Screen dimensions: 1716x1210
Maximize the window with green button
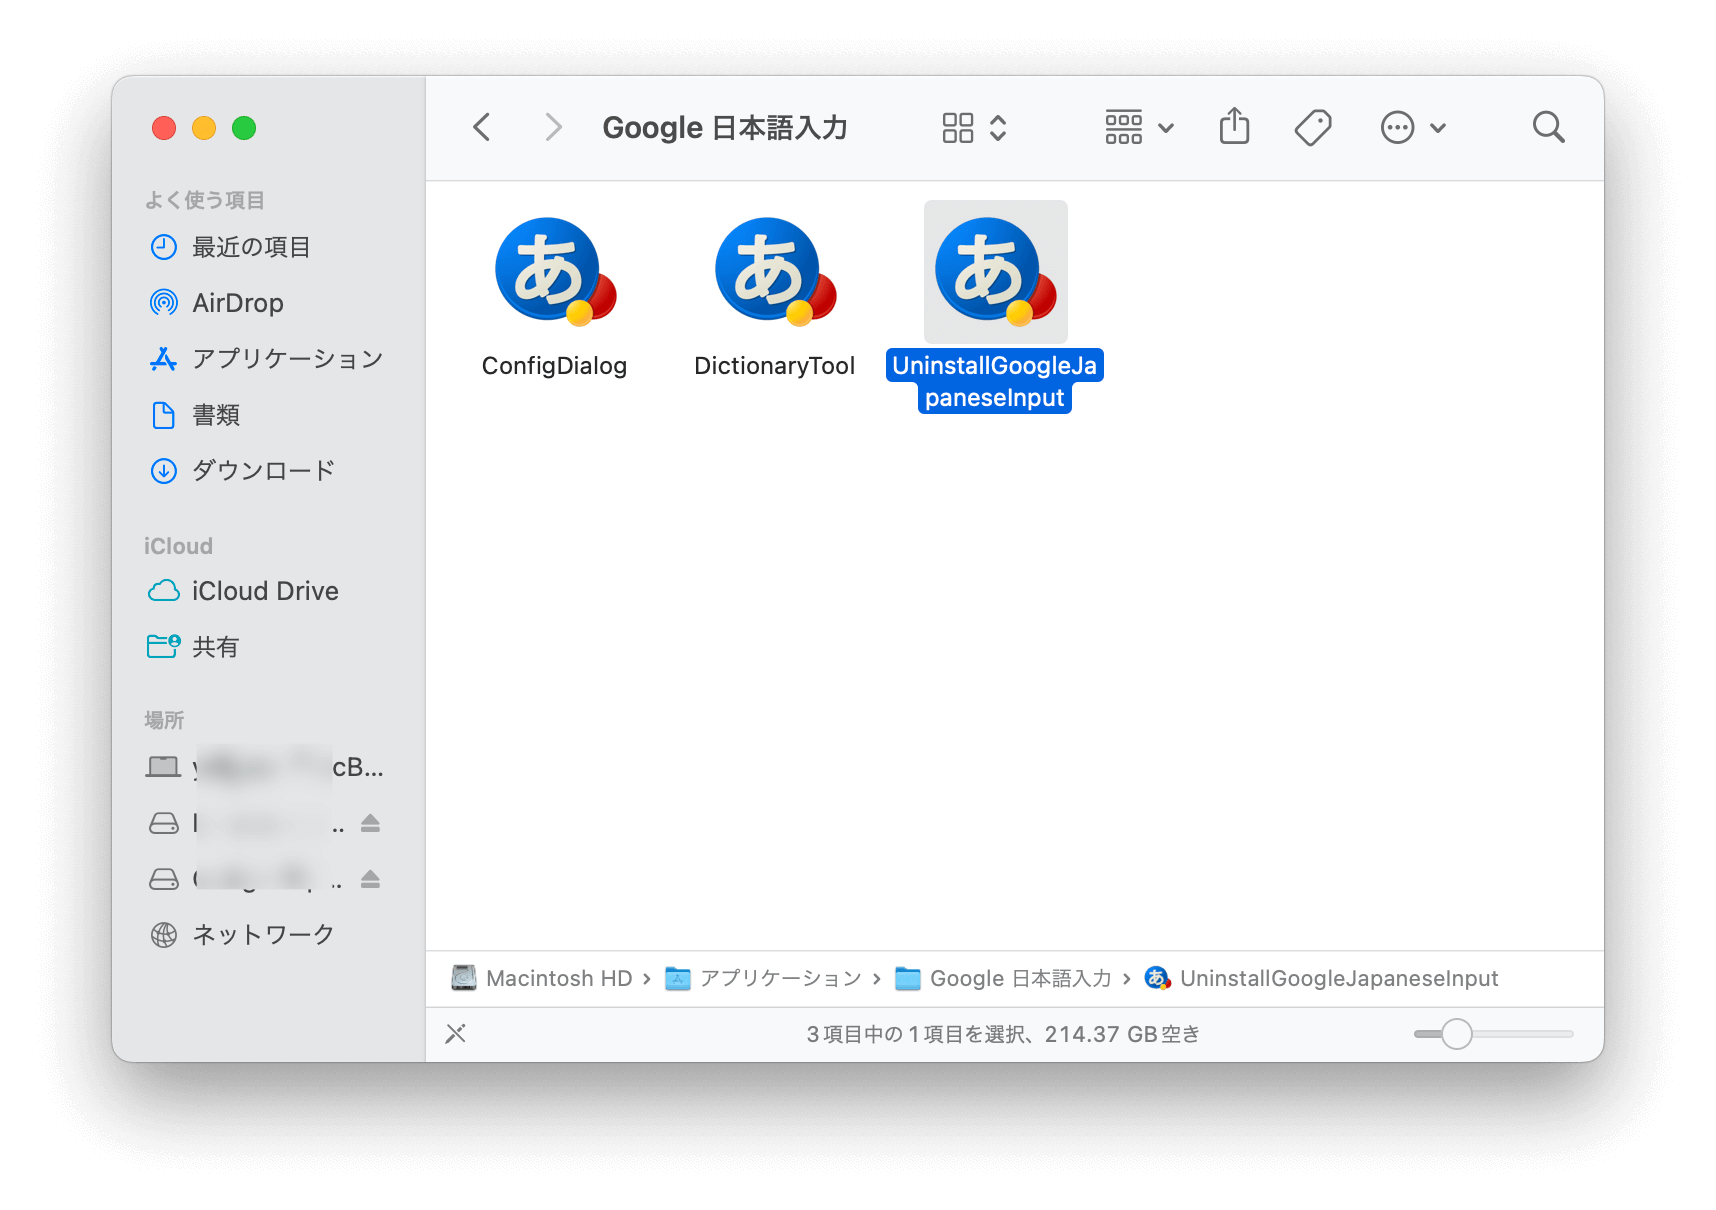click(x=244, y=128)
